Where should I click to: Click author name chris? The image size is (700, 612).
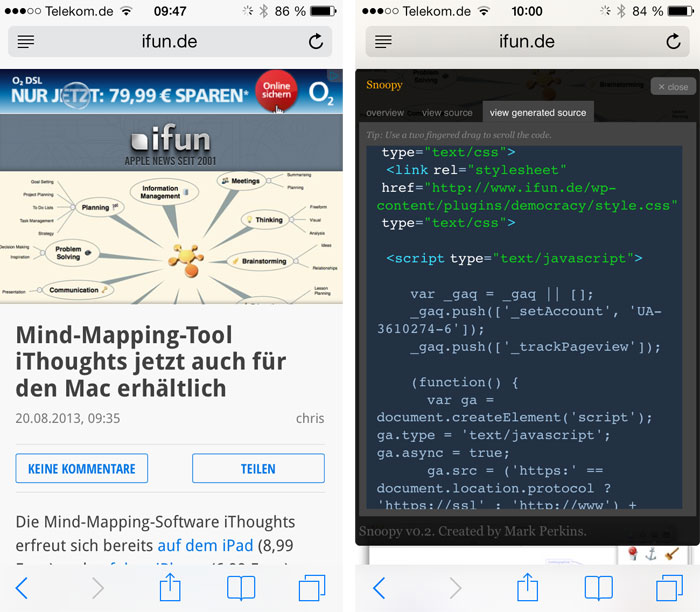tap(310, 418)
